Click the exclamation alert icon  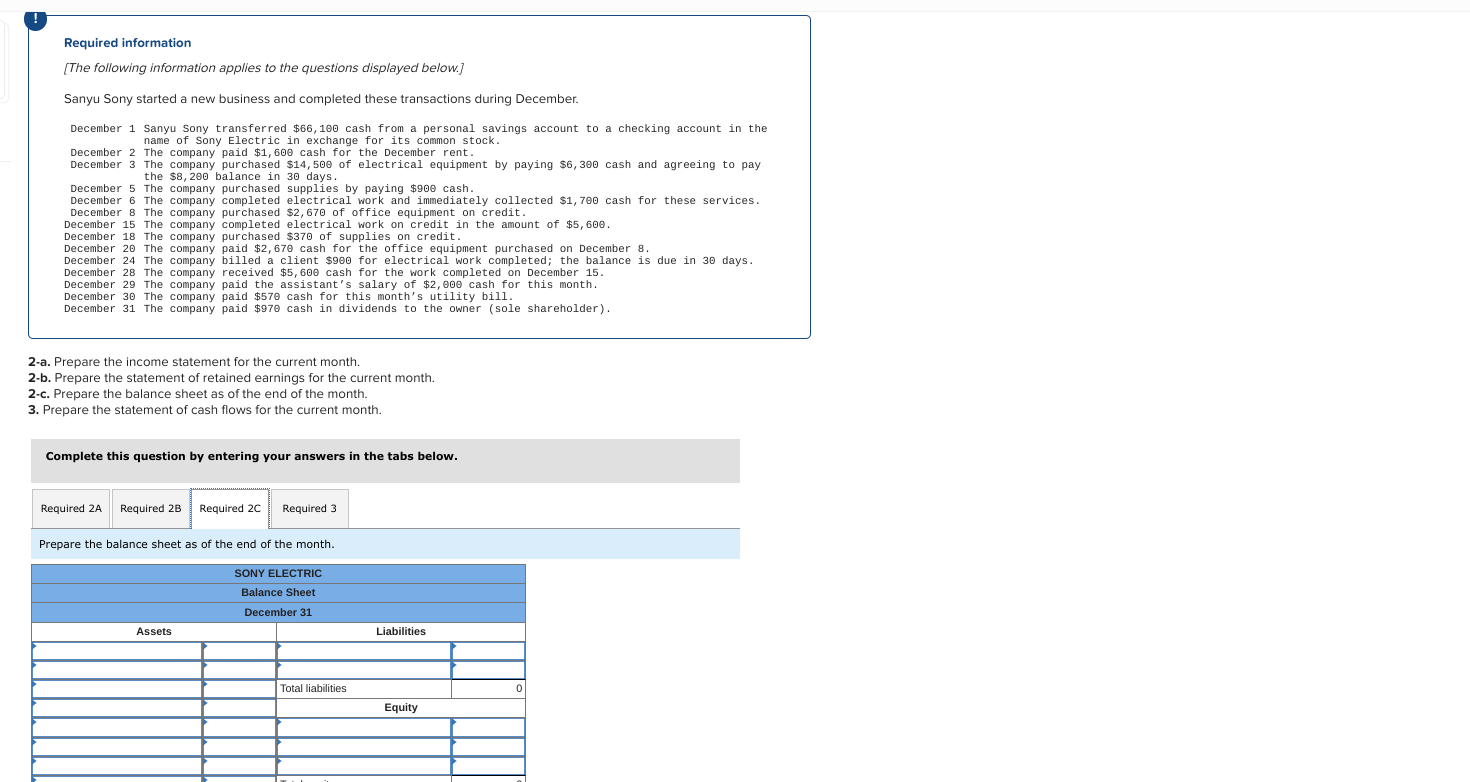36,19
